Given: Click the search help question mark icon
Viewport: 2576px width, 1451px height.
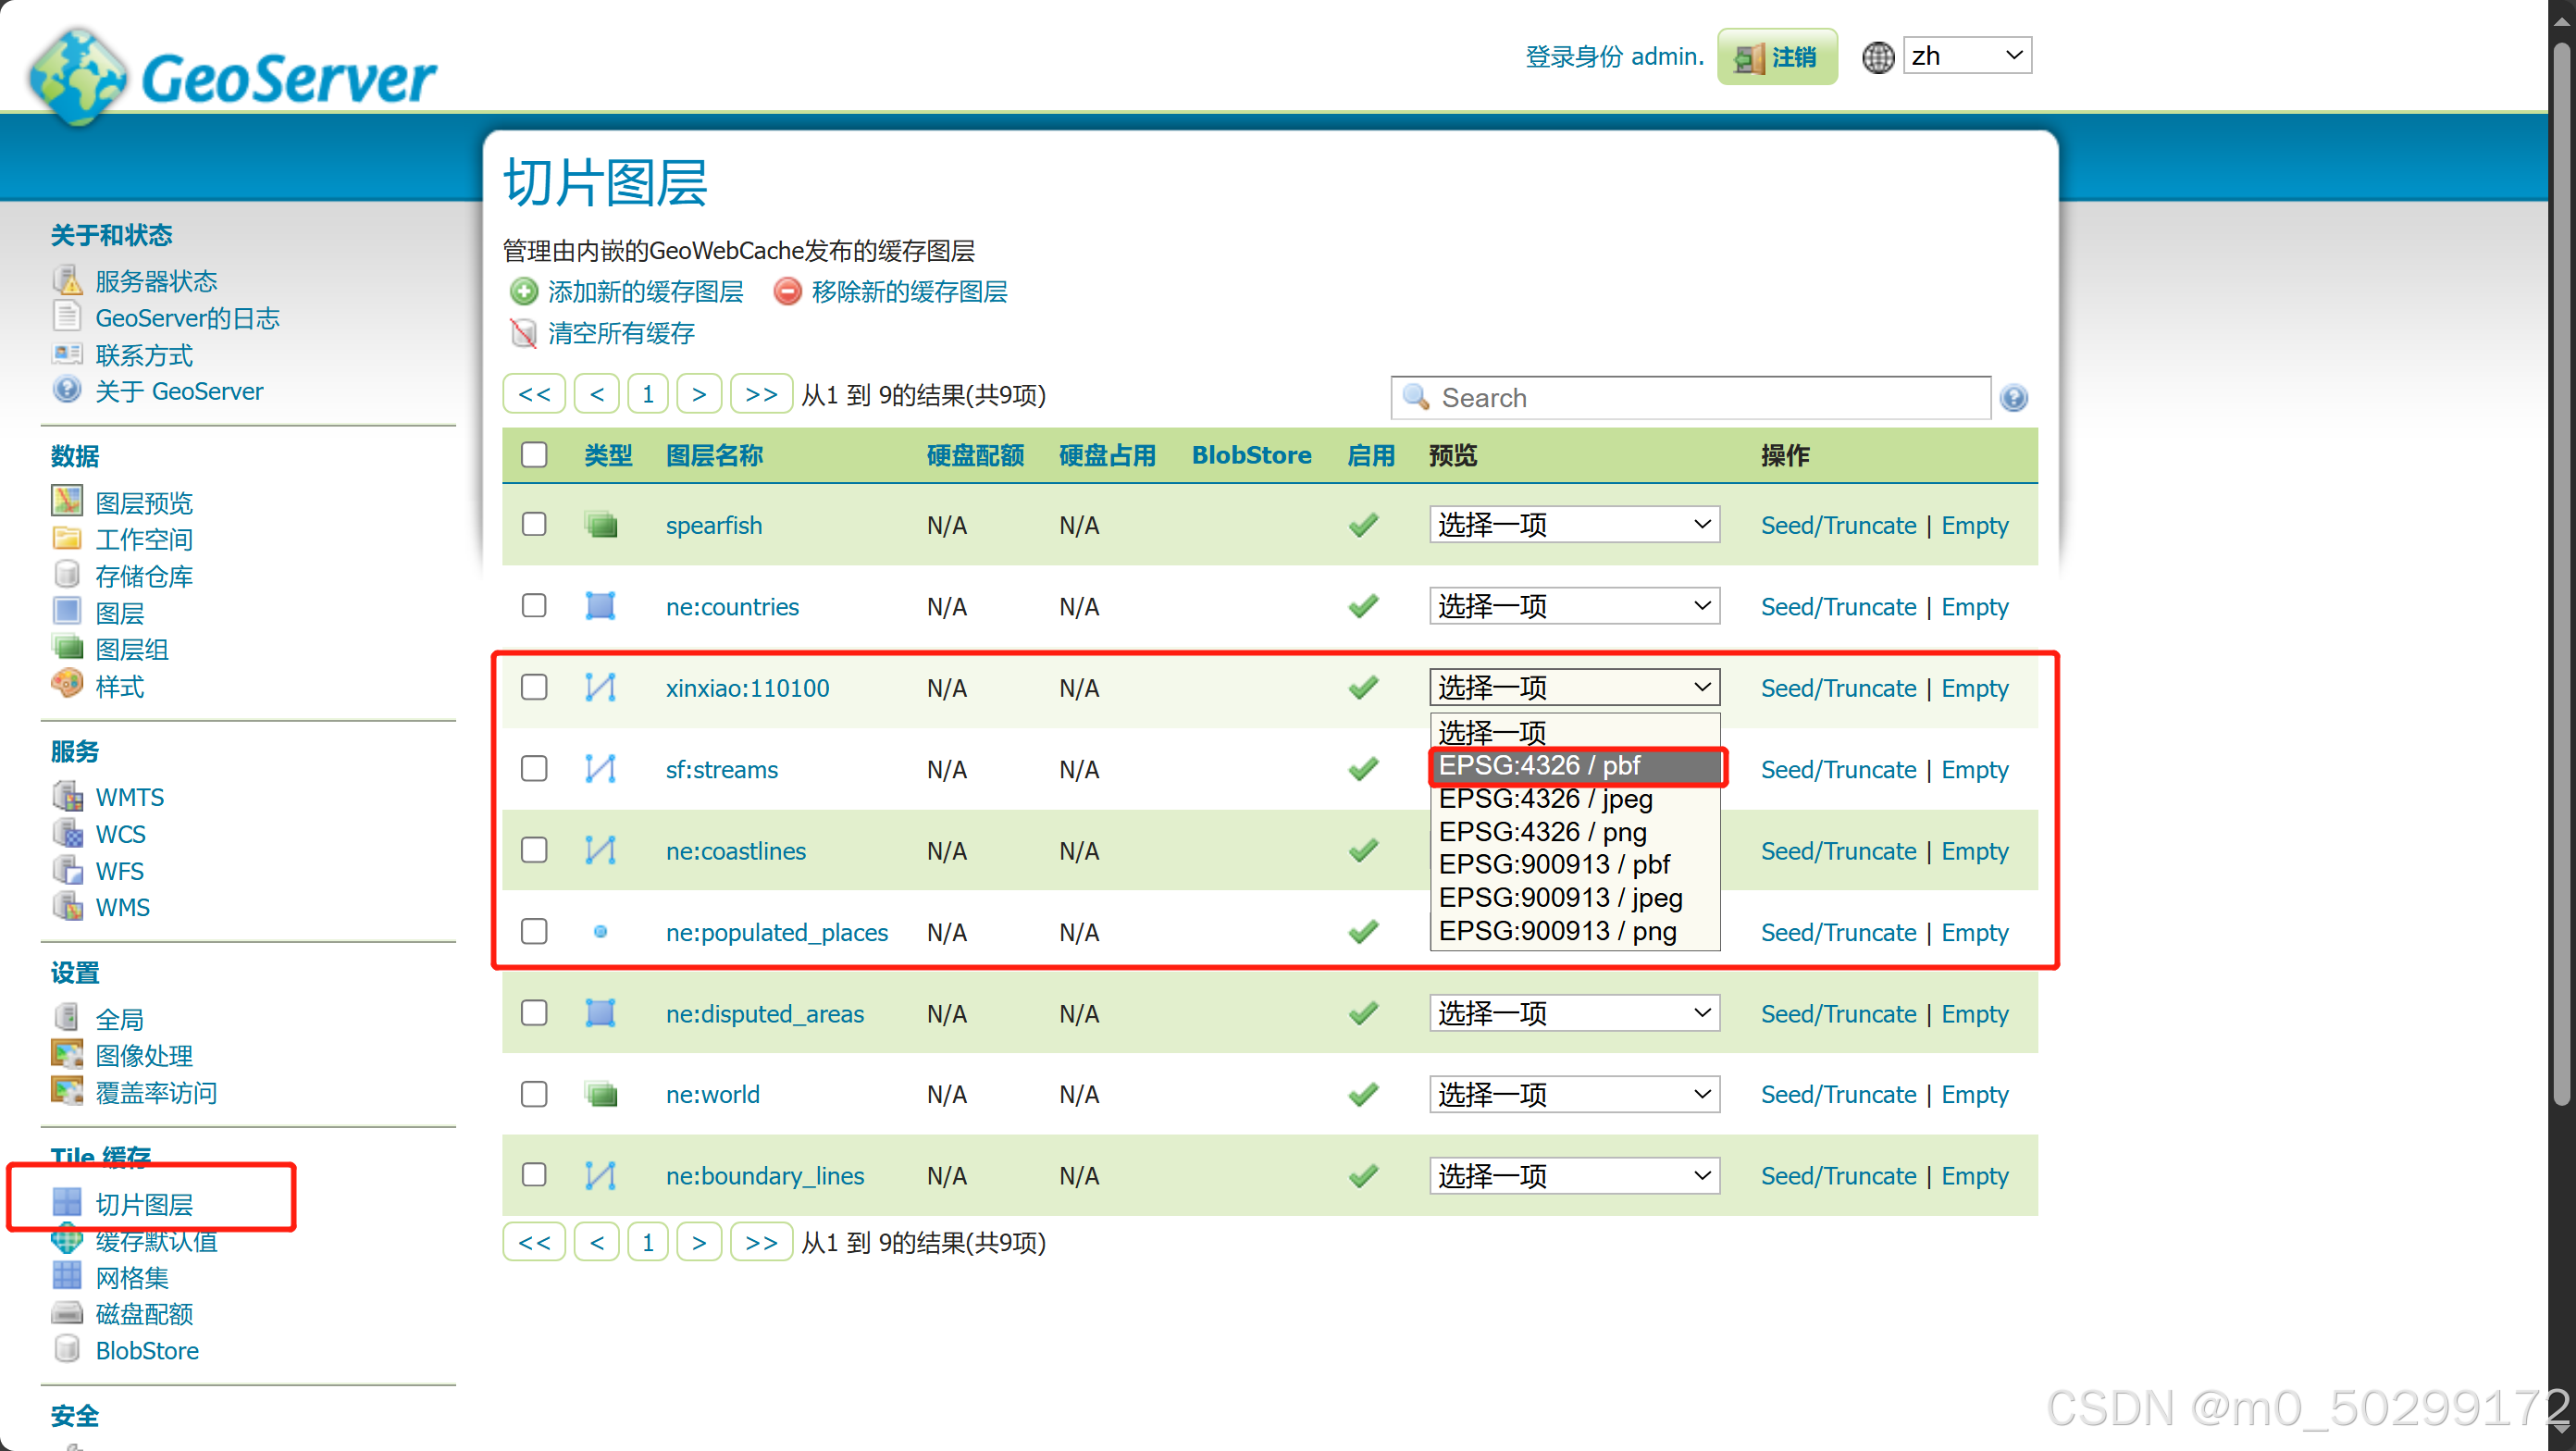Looking at the screenshot, I should coord(2014,398).
